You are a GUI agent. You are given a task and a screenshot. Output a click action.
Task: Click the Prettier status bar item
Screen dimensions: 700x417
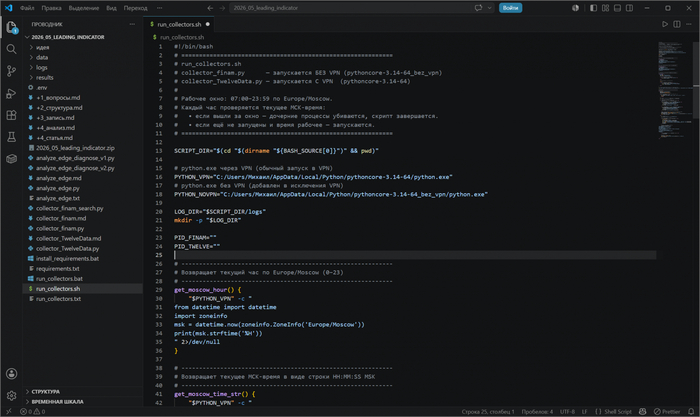(667, 412)
